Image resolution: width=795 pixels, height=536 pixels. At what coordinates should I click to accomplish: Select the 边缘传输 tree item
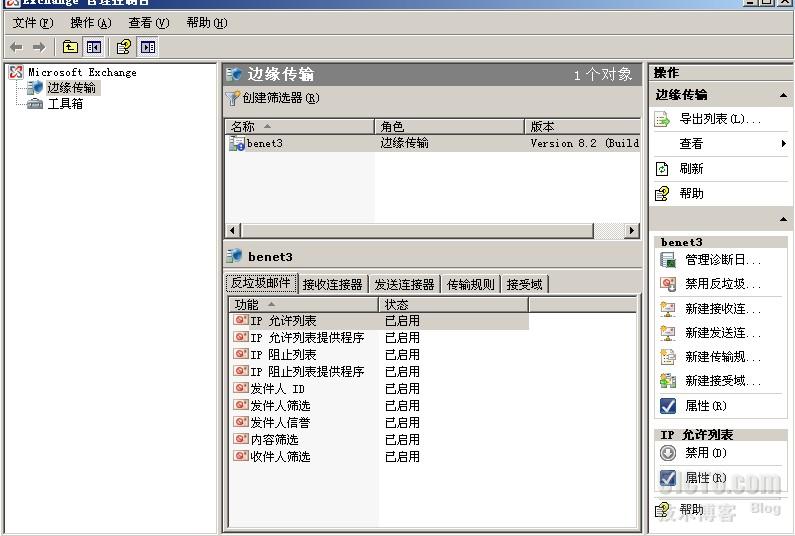coord(71,88)
